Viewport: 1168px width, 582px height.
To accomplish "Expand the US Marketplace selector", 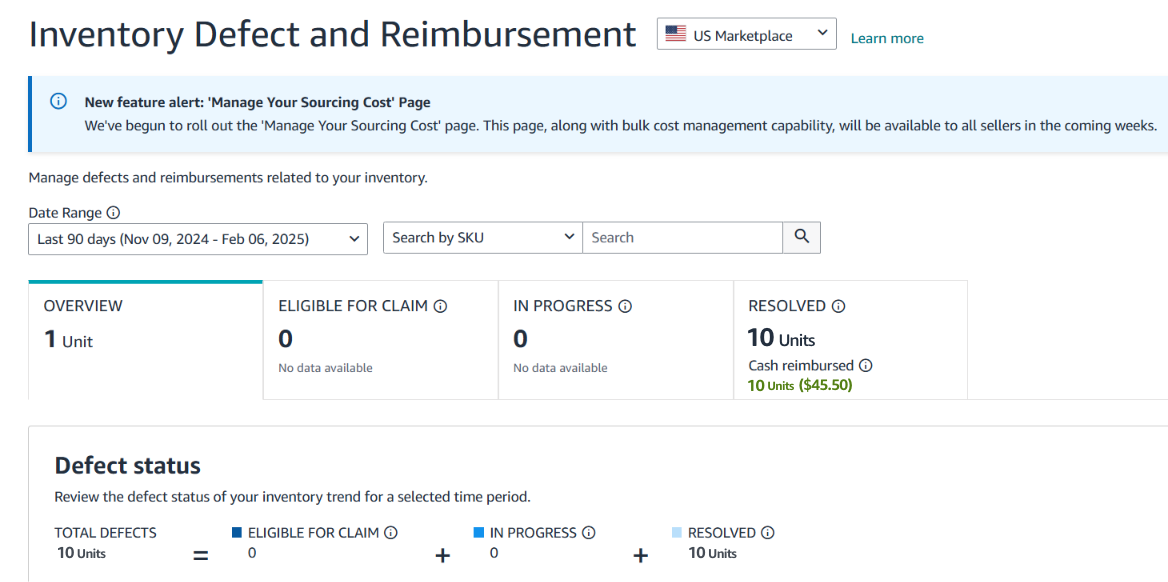I will click(822, 33).
